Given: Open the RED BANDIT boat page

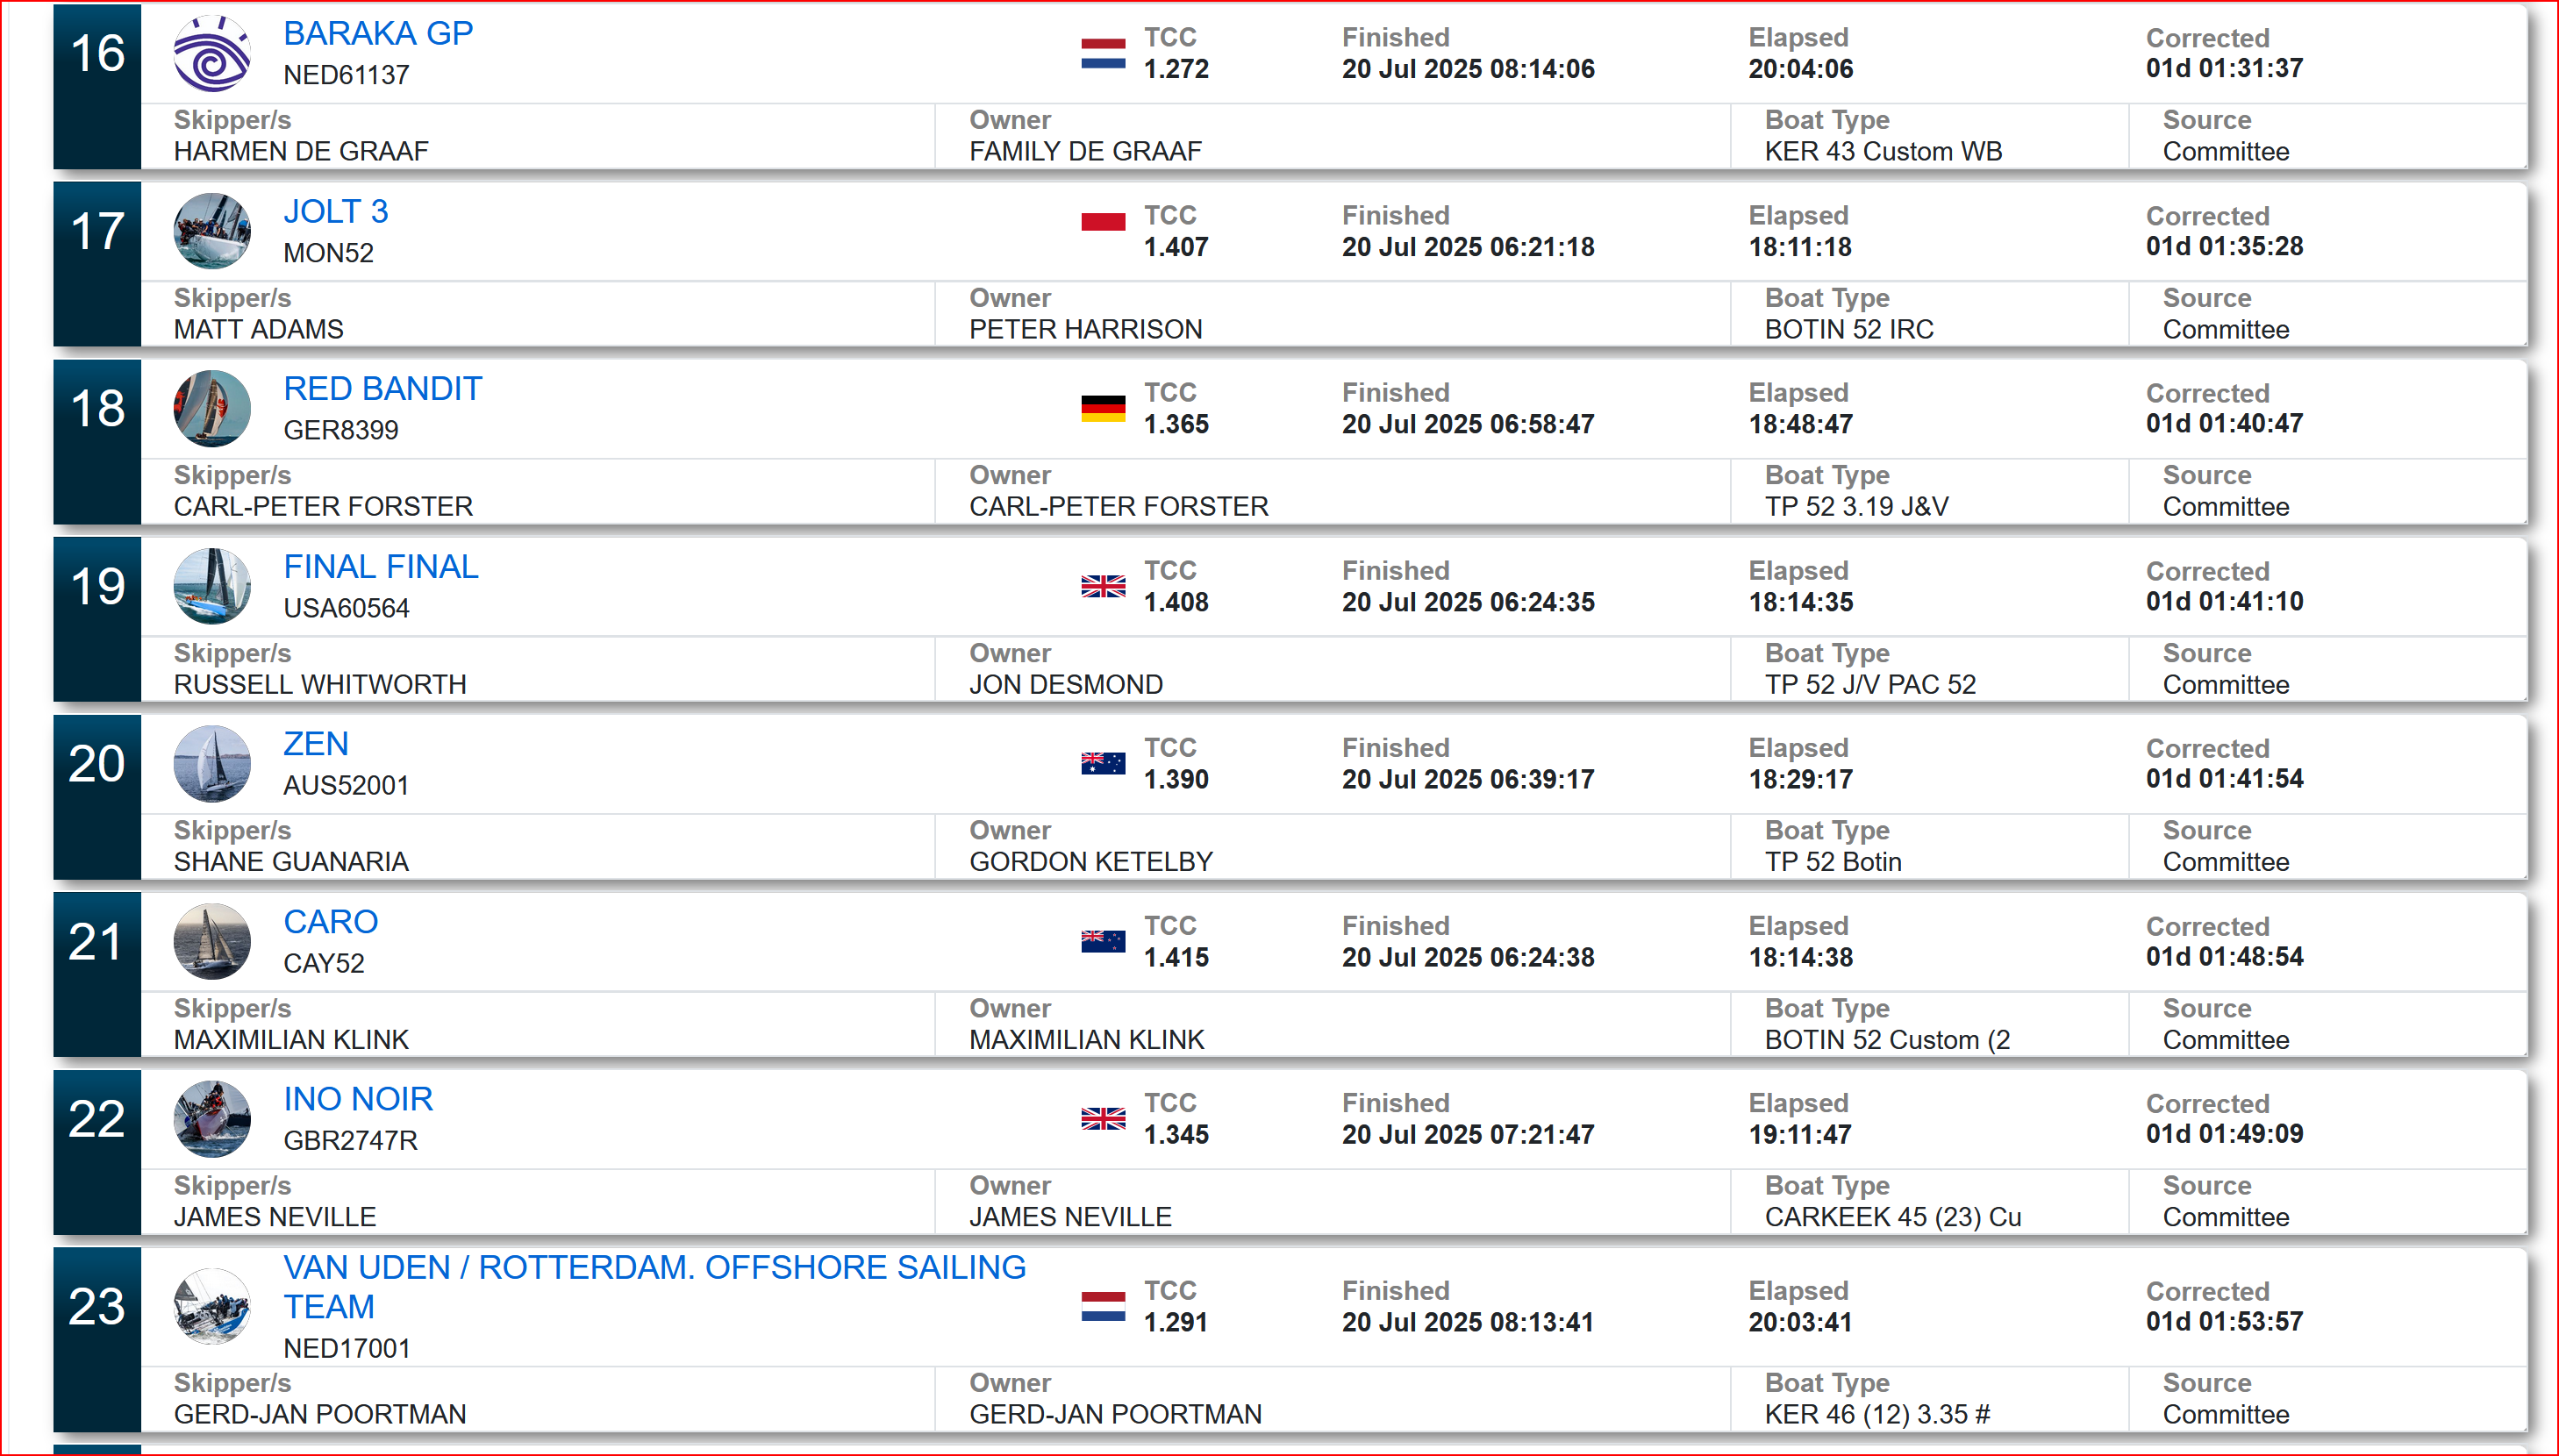Looking at the screenshot, I should point(382,388).
